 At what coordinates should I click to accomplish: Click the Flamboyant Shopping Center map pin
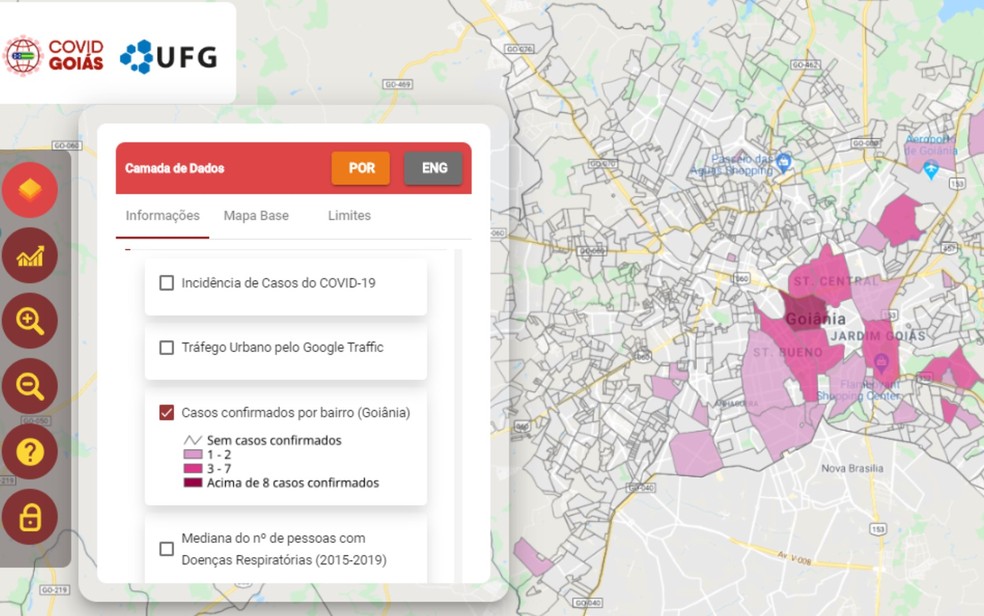coord(881,362)
